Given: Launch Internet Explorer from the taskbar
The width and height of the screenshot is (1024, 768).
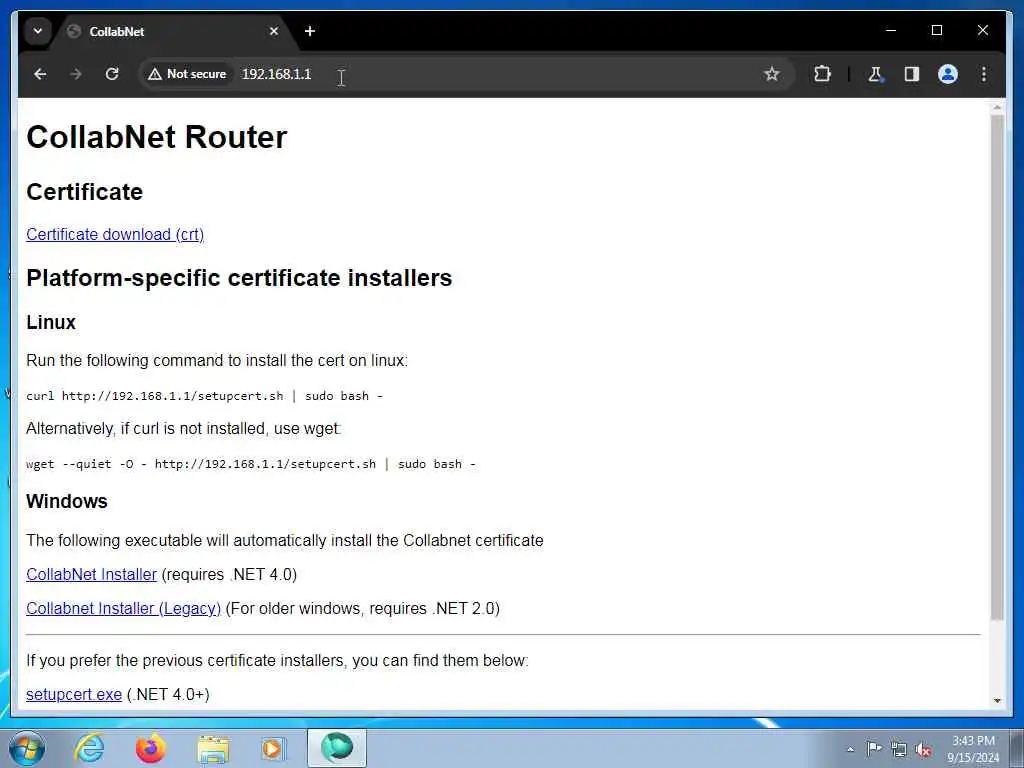Looking at the screenshot, I should click(x=89, y=748).
